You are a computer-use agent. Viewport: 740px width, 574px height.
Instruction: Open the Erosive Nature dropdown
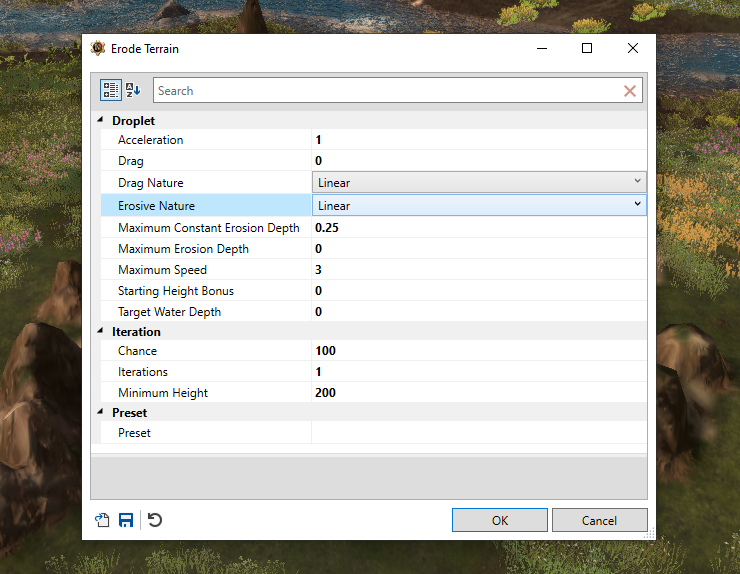click(x=479, y=205)
